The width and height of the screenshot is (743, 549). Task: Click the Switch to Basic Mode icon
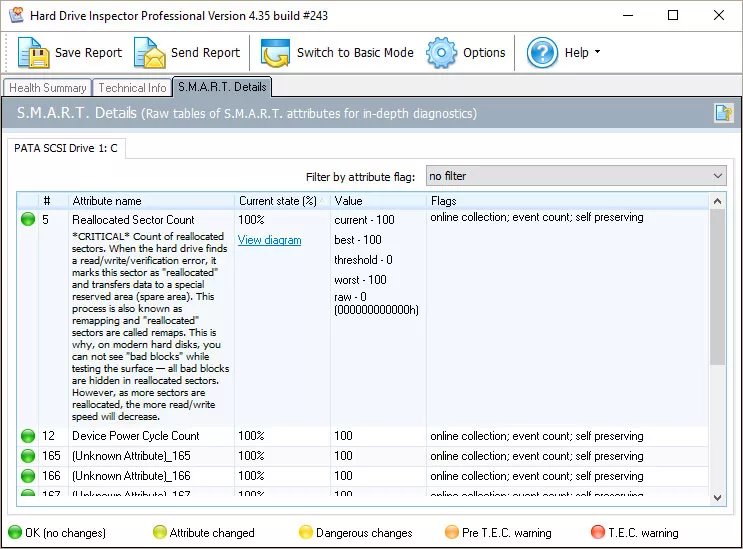275,53
